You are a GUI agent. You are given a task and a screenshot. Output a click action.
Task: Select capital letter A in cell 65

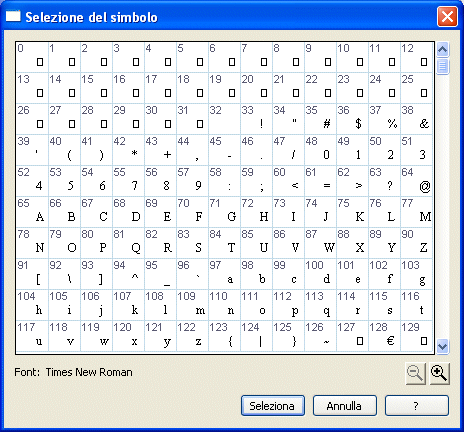coord(32,212)
